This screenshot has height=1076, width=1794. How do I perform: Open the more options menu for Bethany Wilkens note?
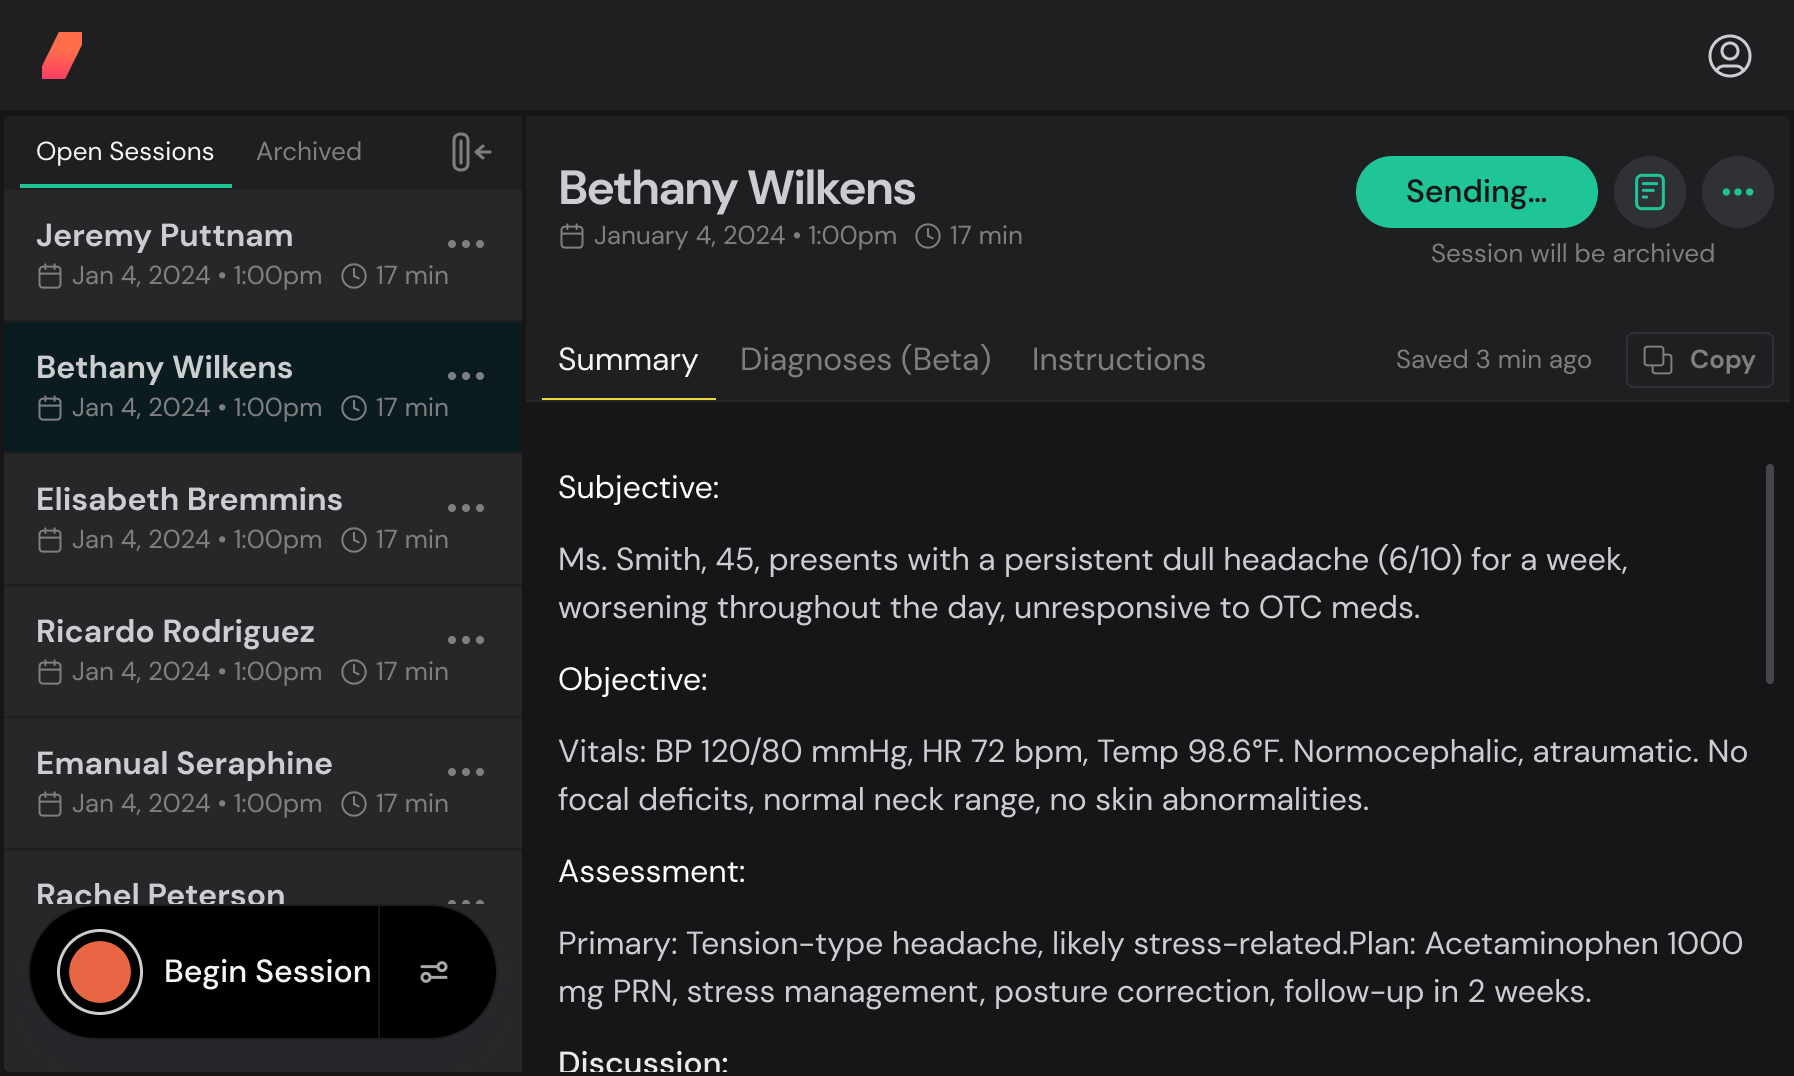tap(1737, 192)
